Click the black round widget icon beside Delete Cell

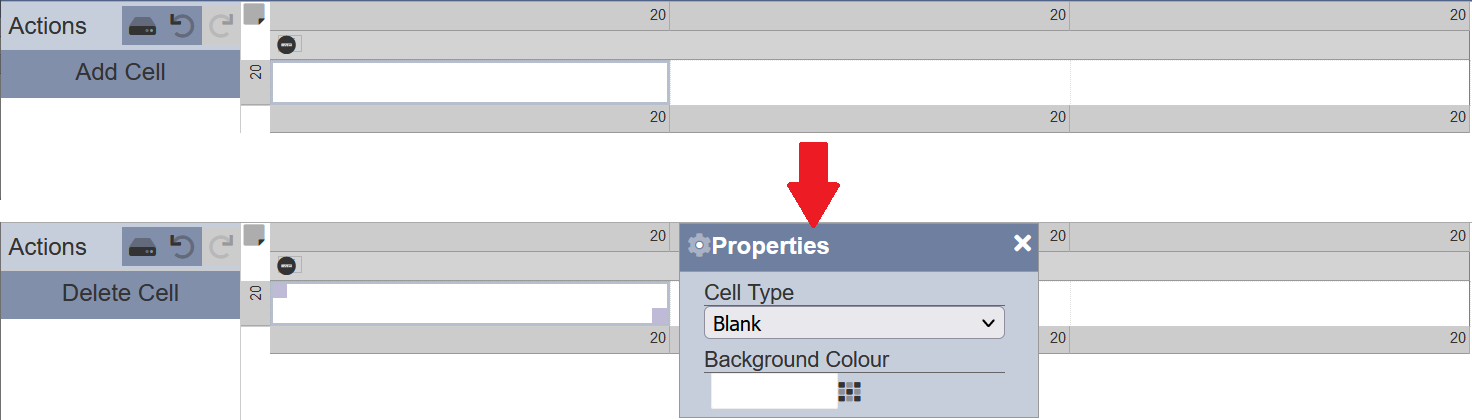click(x=286, y=265)
